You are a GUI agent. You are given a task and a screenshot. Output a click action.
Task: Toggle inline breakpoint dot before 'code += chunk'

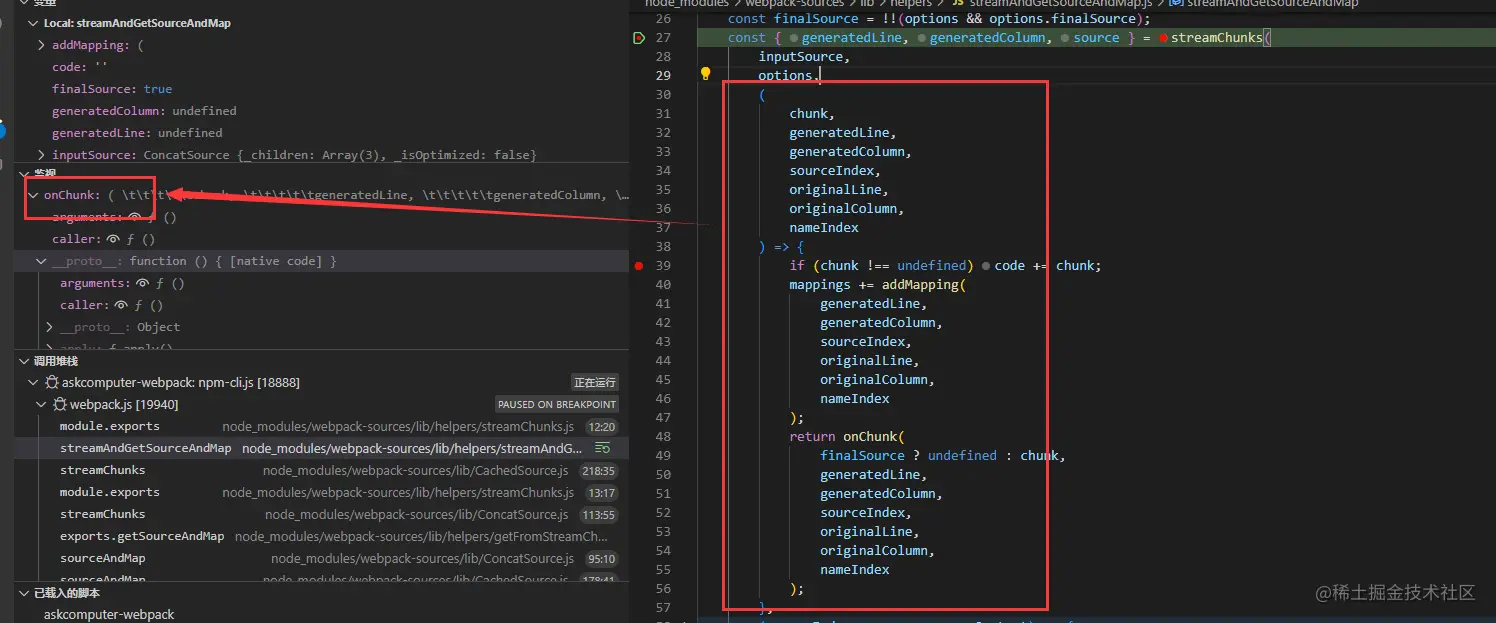click(x=986, y=266)
